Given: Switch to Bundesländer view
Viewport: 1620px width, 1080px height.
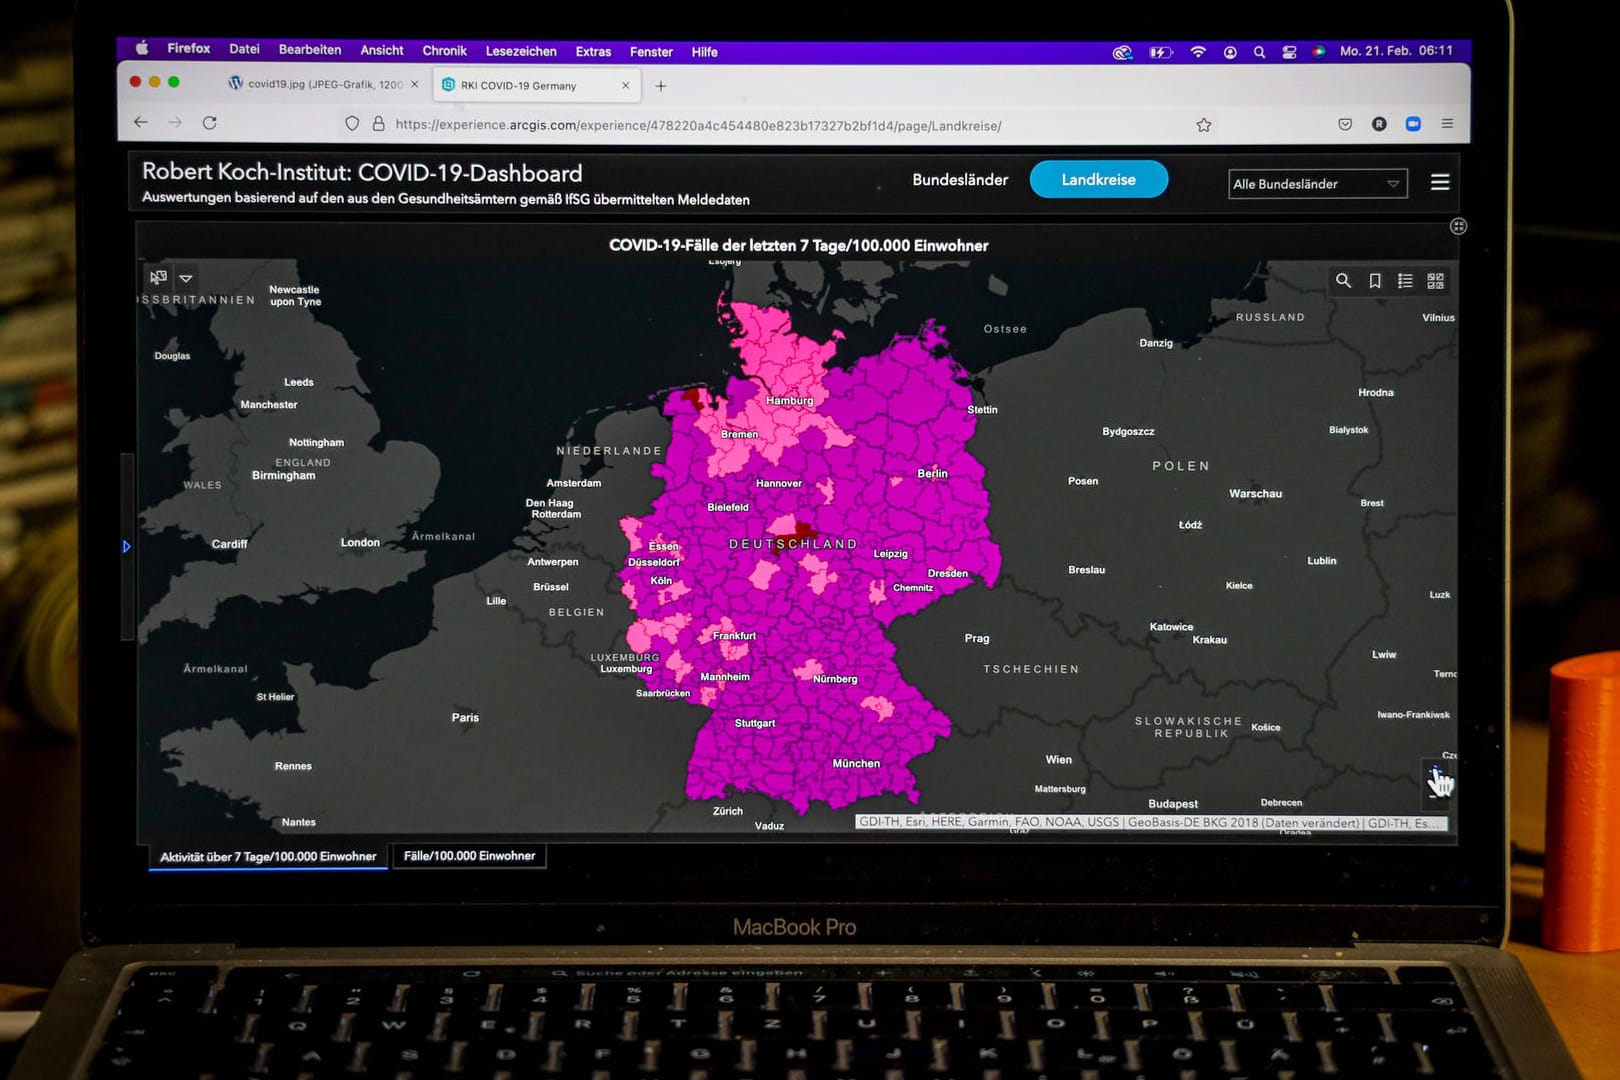Looking at the screenshot, I should tap(960, 180).
